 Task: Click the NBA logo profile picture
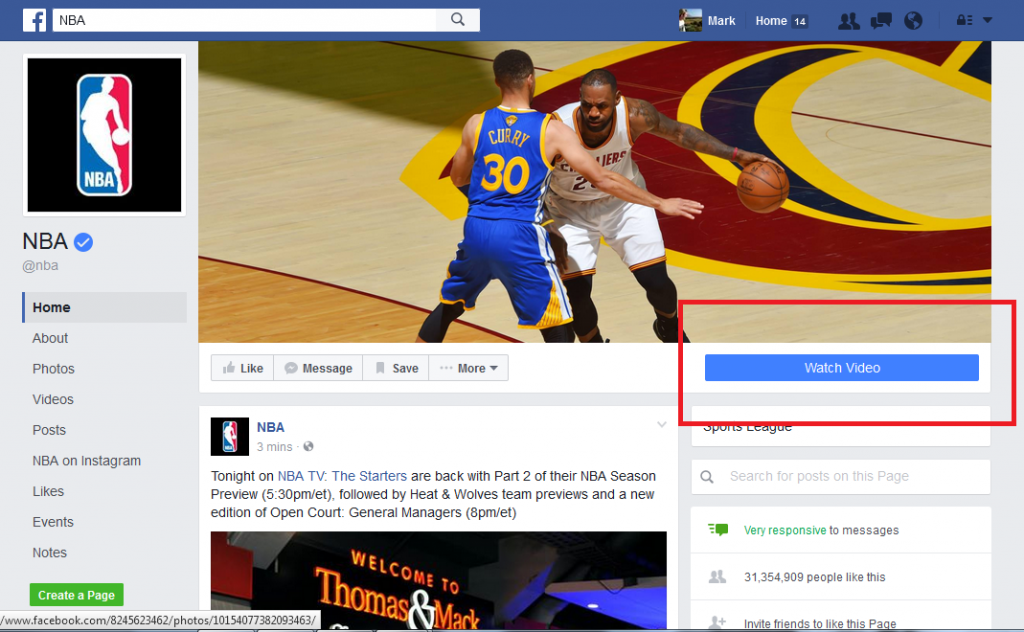pos(104,135)
